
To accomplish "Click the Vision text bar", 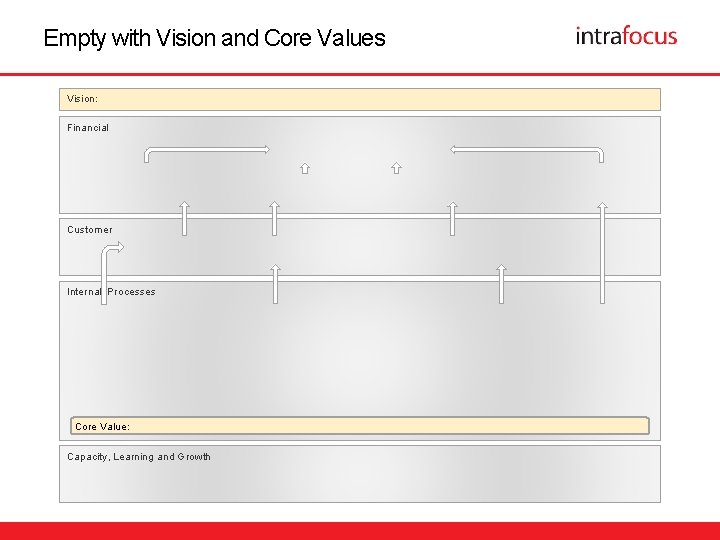I will pyautogui.click(x=360, y=99).
